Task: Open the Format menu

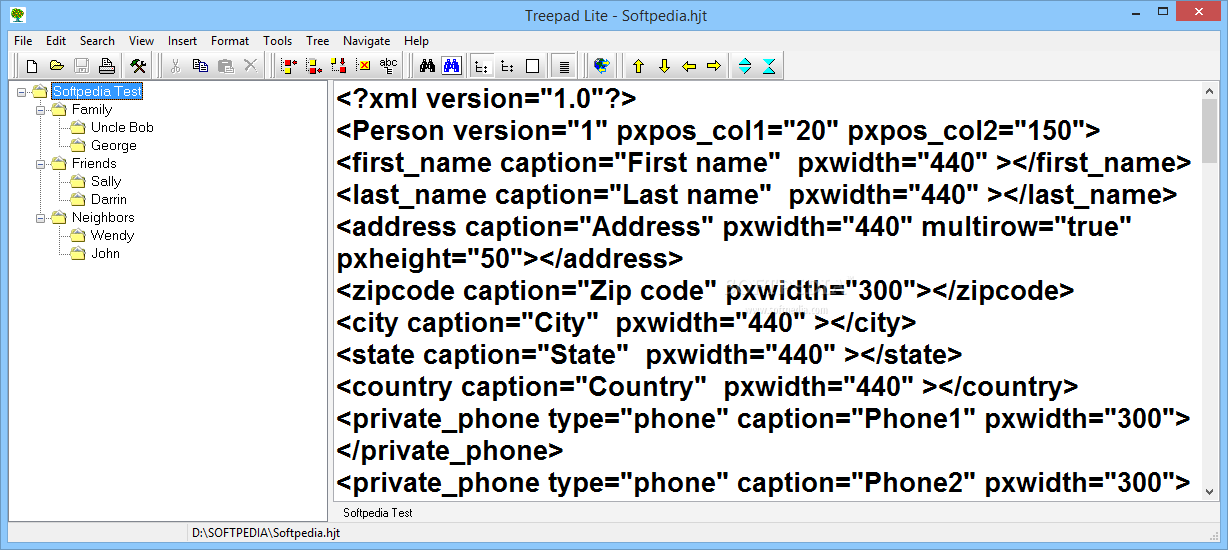Action: click(230, 41)
